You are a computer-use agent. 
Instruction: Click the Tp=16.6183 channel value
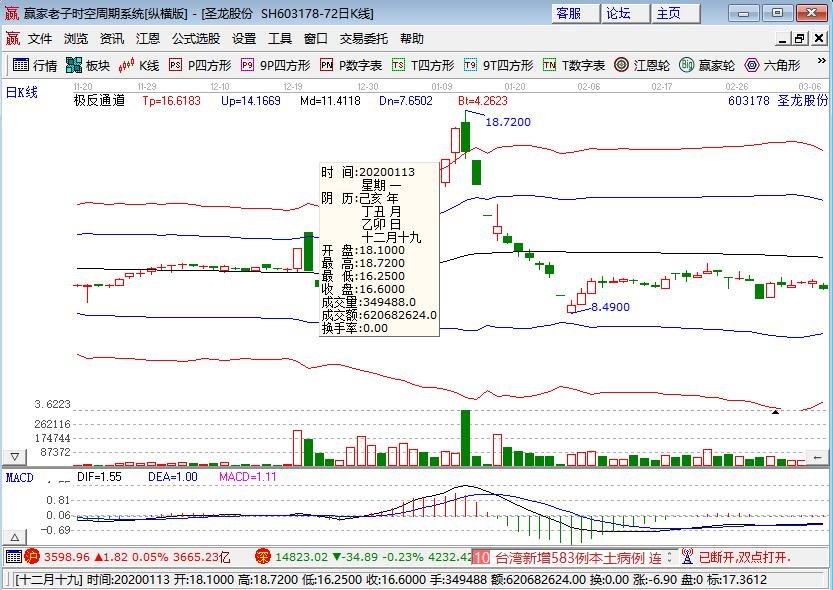point(172,101)
